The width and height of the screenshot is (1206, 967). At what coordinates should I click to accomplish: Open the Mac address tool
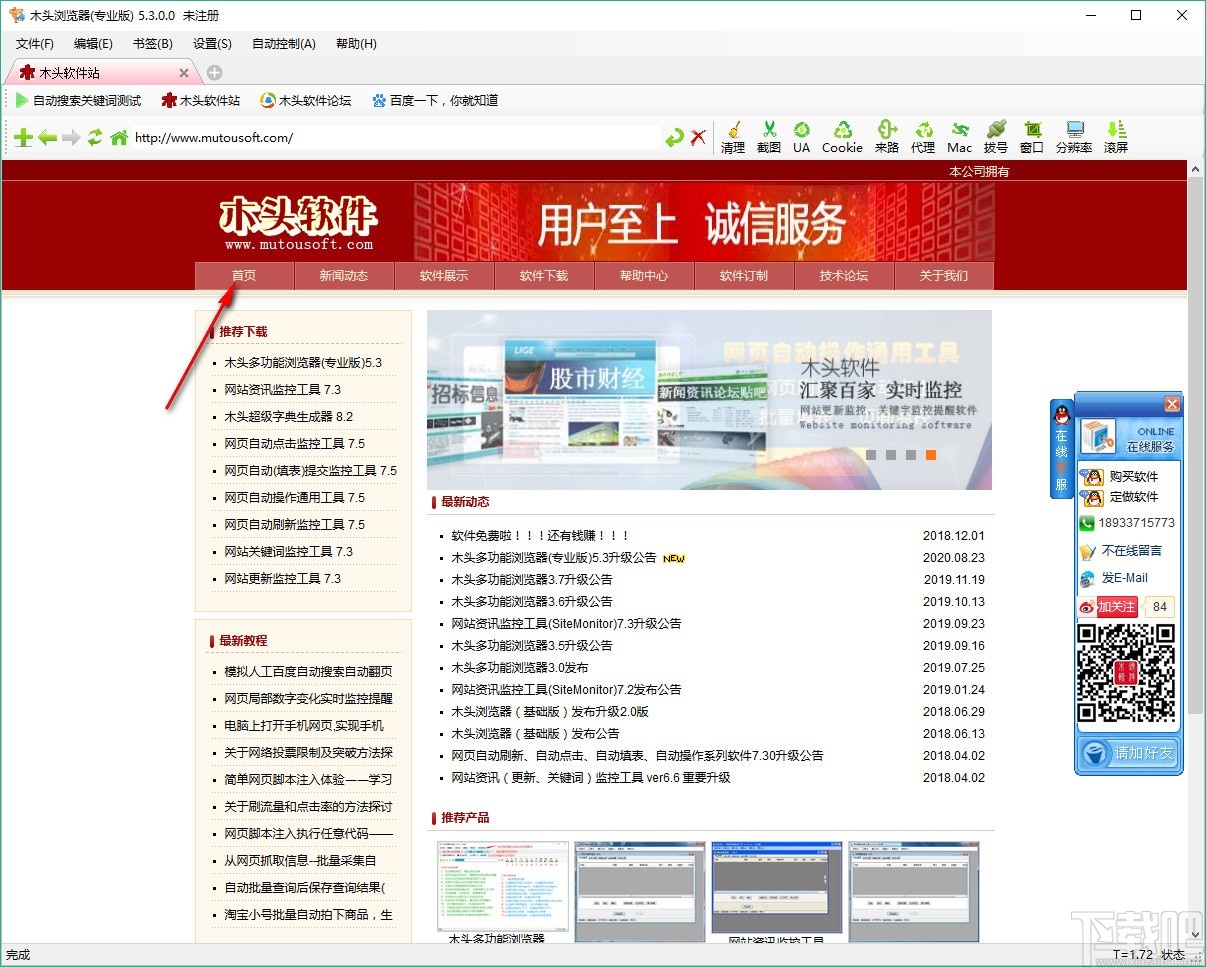click(960, 137)
